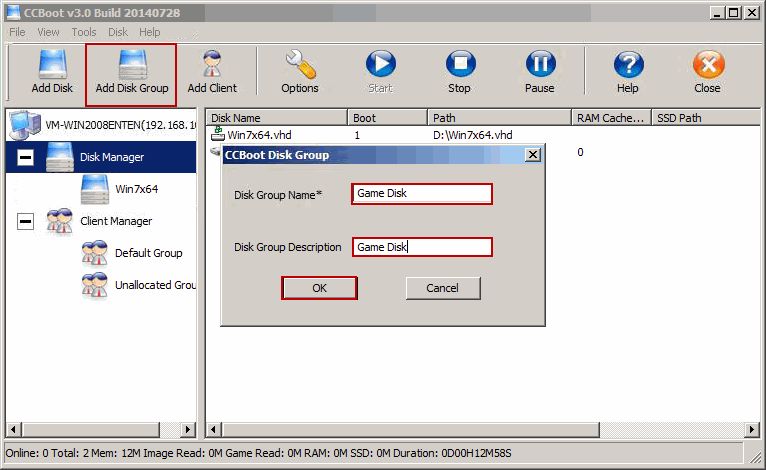The image size is (766, 470).
Task: Click the disk list's left scroll arrow
Action: click(213, 430)
